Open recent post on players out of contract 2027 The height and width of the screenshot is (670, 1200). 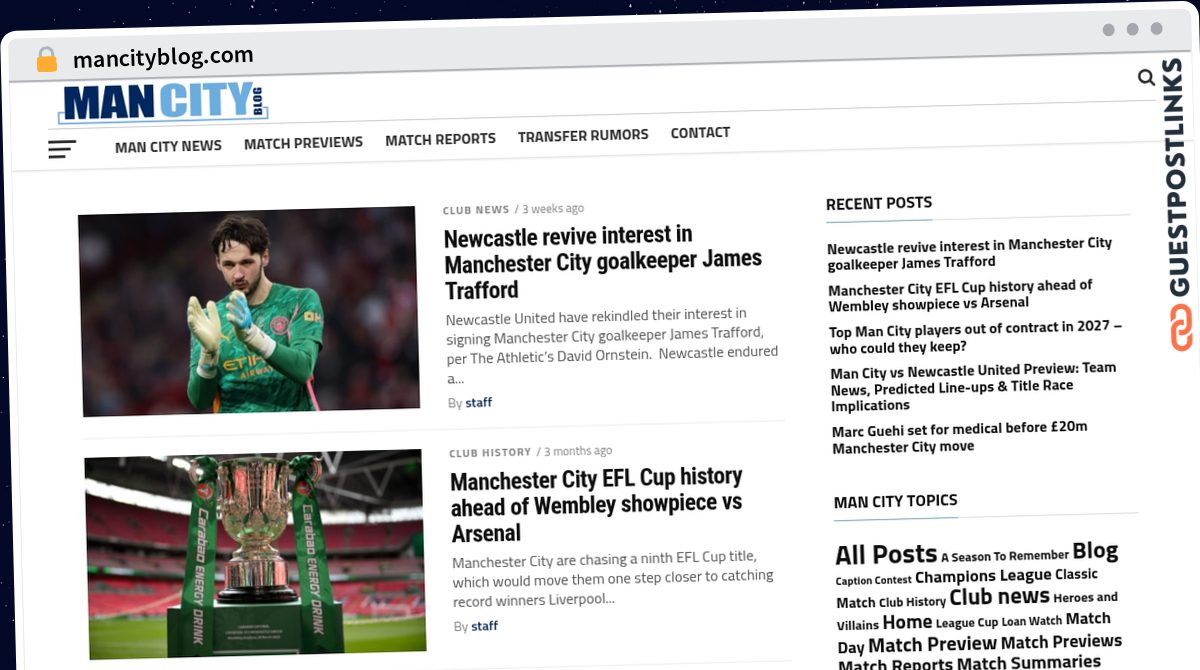pyautogui.click(x=975, y=337)
